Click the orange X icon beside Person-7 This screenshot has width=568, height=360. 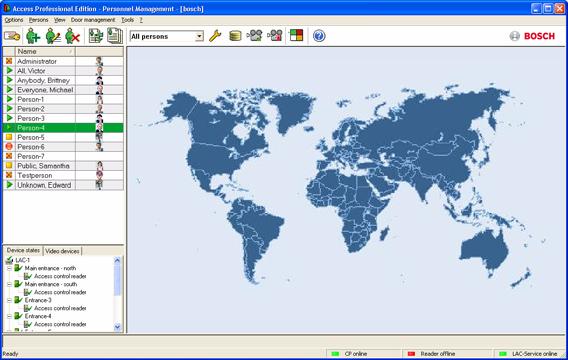pos(9,156)
